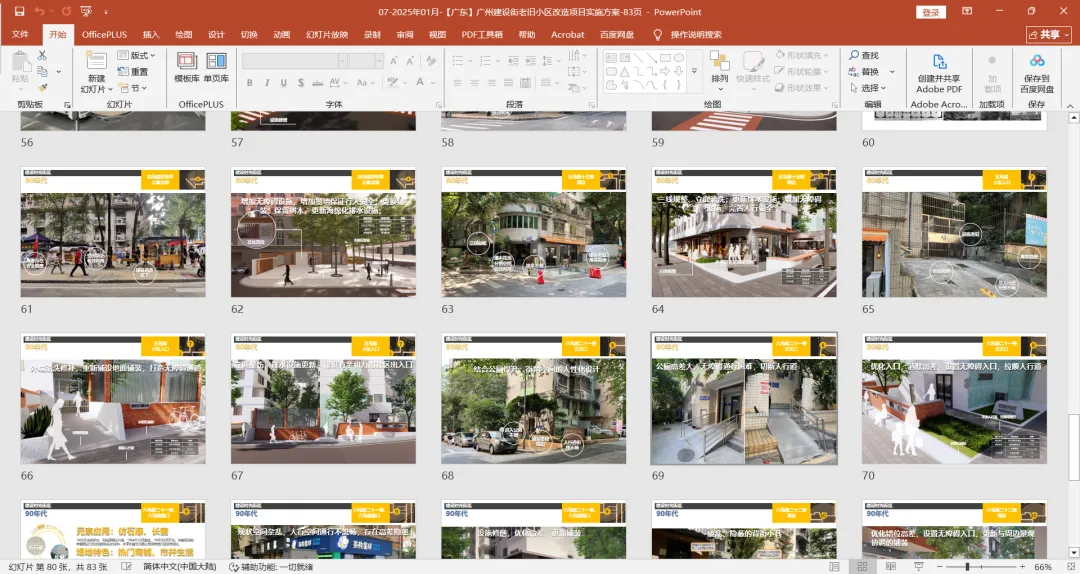
Task: Open the 排列 arrange menu
Action: pyautogui.click(x=720, y=71)
